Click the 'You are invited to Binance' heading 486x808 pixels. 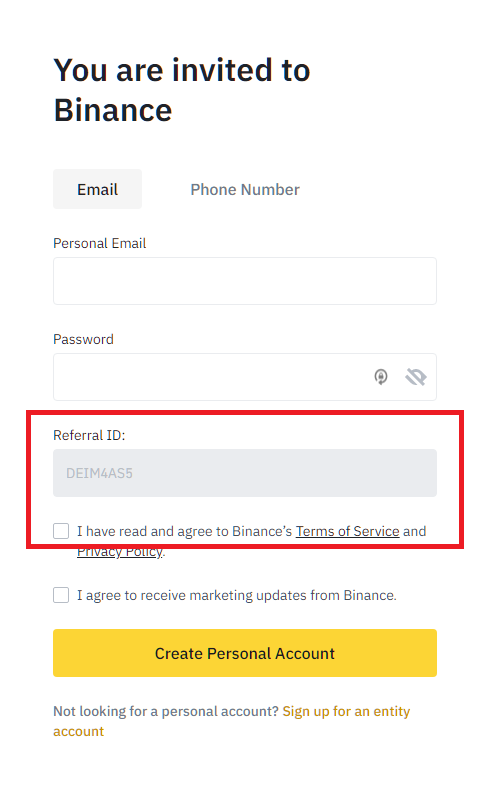coord(182,90)
